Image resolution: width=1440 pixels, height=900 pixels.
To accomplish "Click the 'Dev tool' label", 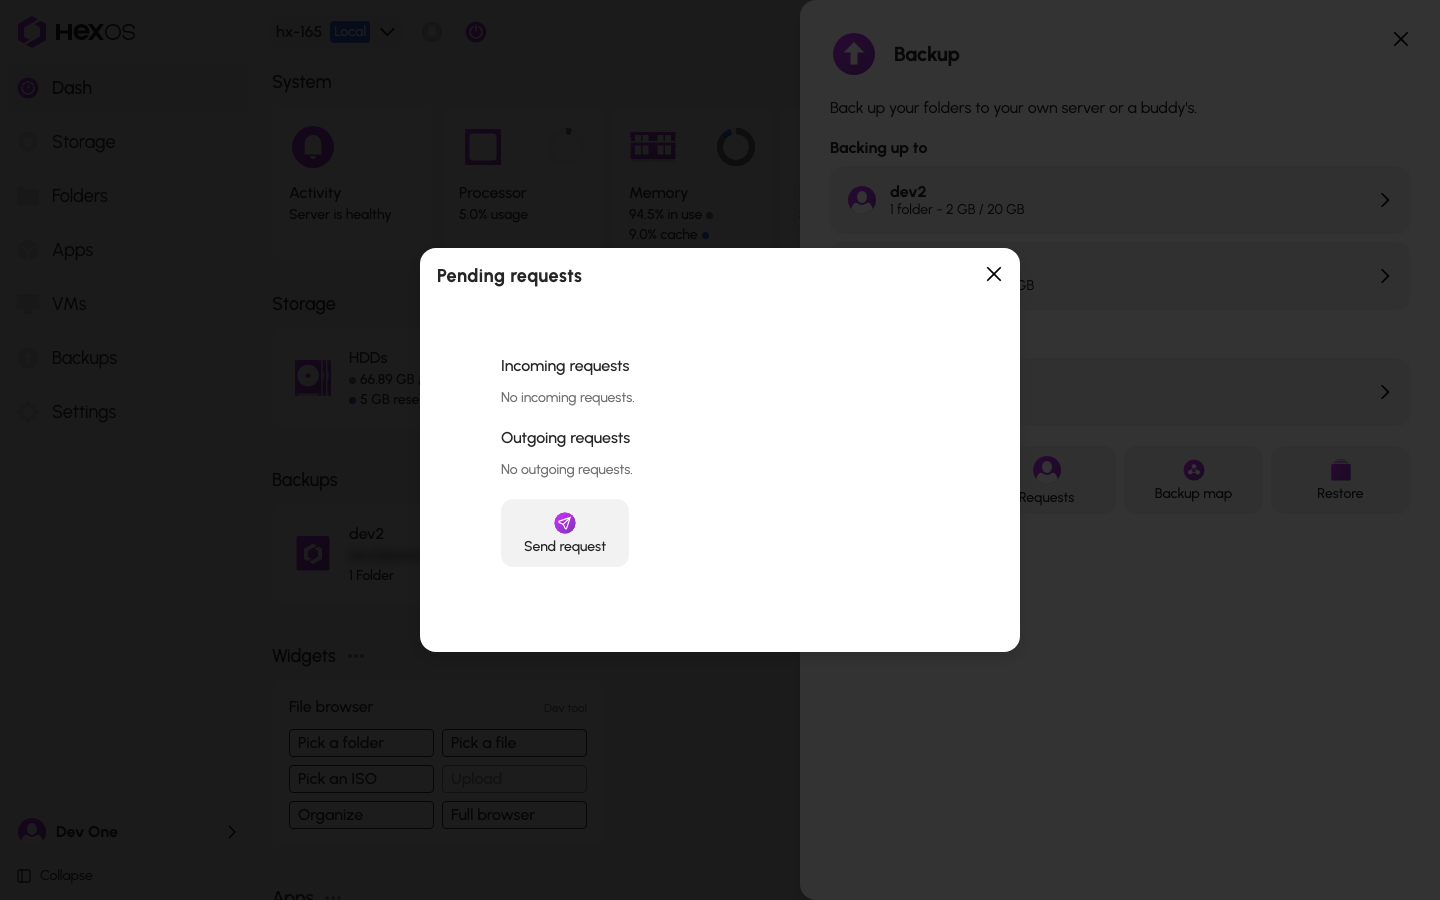I will point(565,708).
